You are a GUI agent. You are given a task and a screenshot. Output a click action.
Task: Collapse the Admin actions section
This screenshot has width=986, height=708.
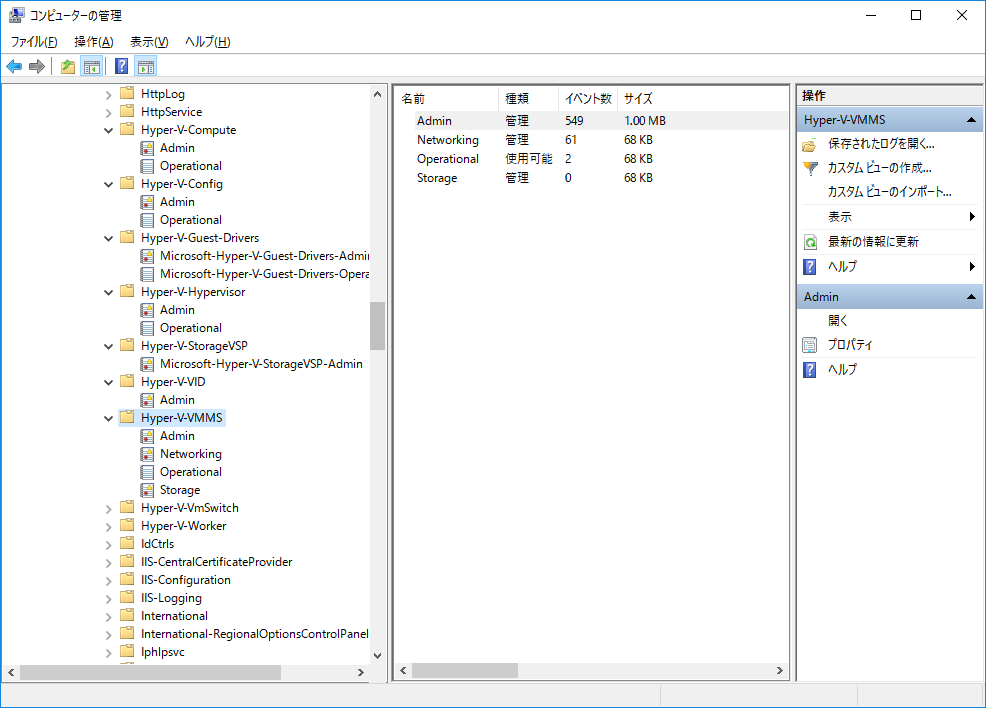point(972,296)
